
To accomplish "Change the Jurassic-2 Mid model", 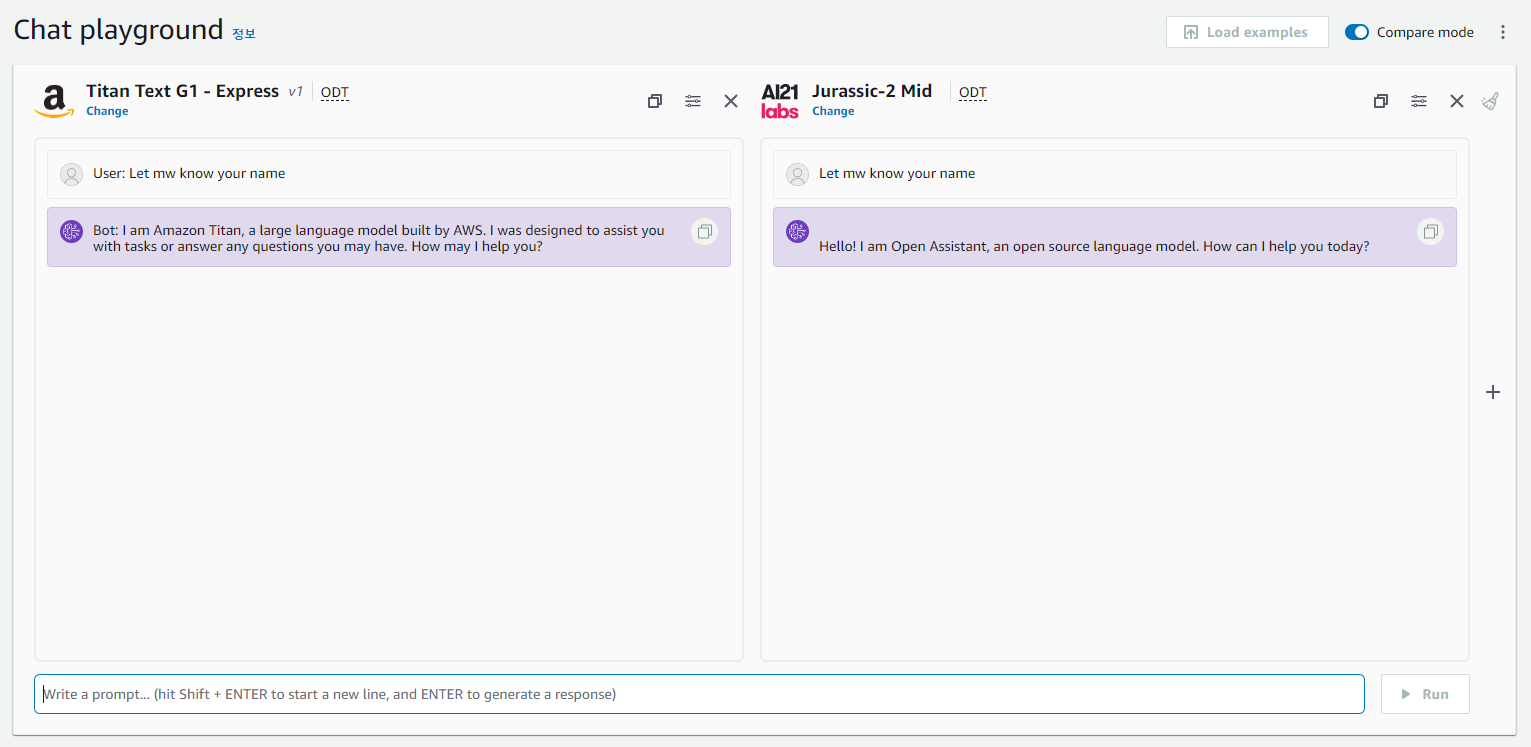I will (833, 111).
